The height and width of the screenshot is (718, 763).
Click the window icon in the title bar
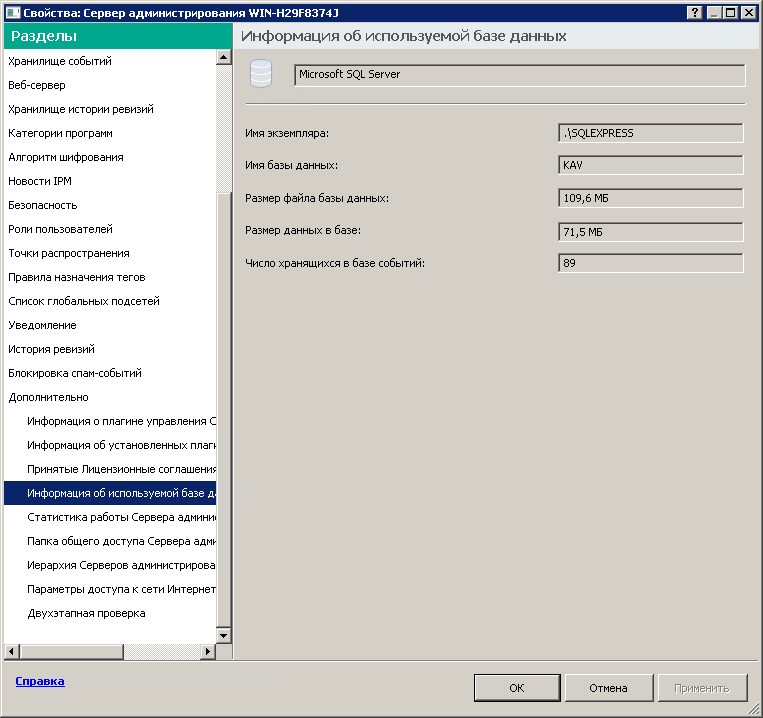11,11
